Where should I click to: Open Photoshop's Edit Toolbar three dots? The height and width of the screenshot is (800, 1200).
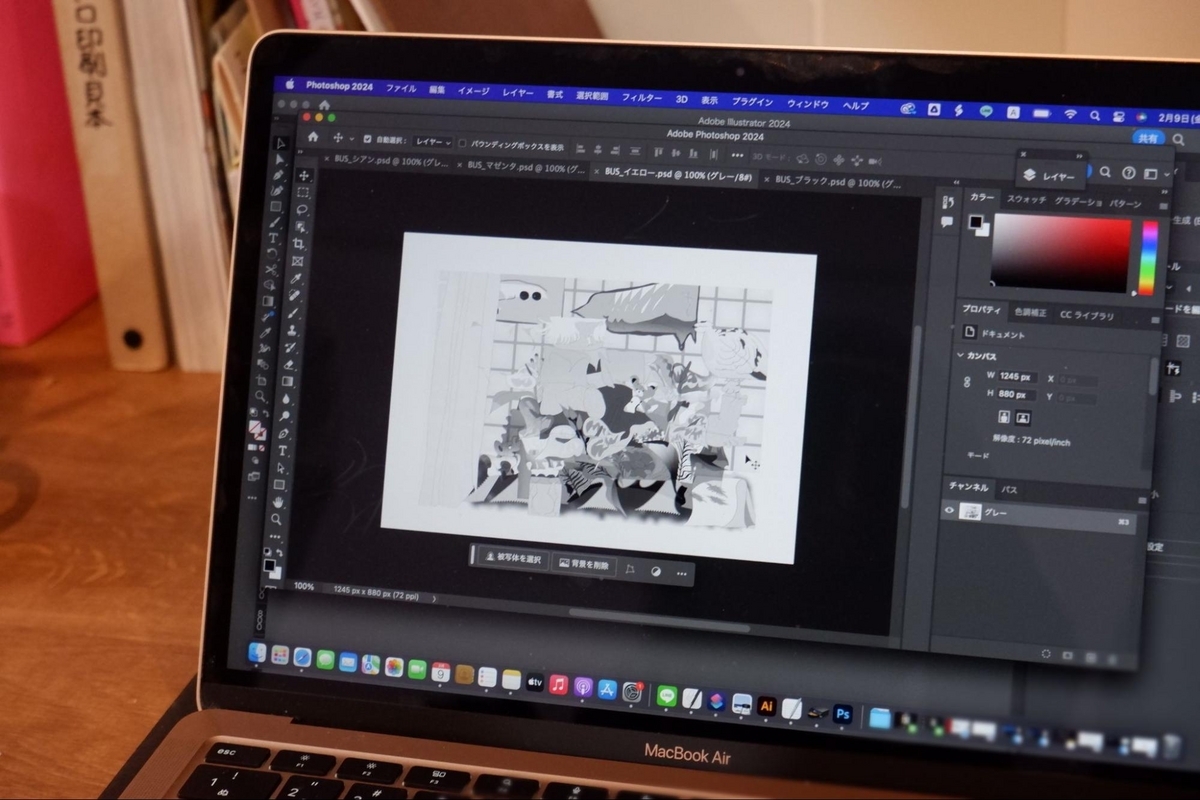(x=276, y=536)
